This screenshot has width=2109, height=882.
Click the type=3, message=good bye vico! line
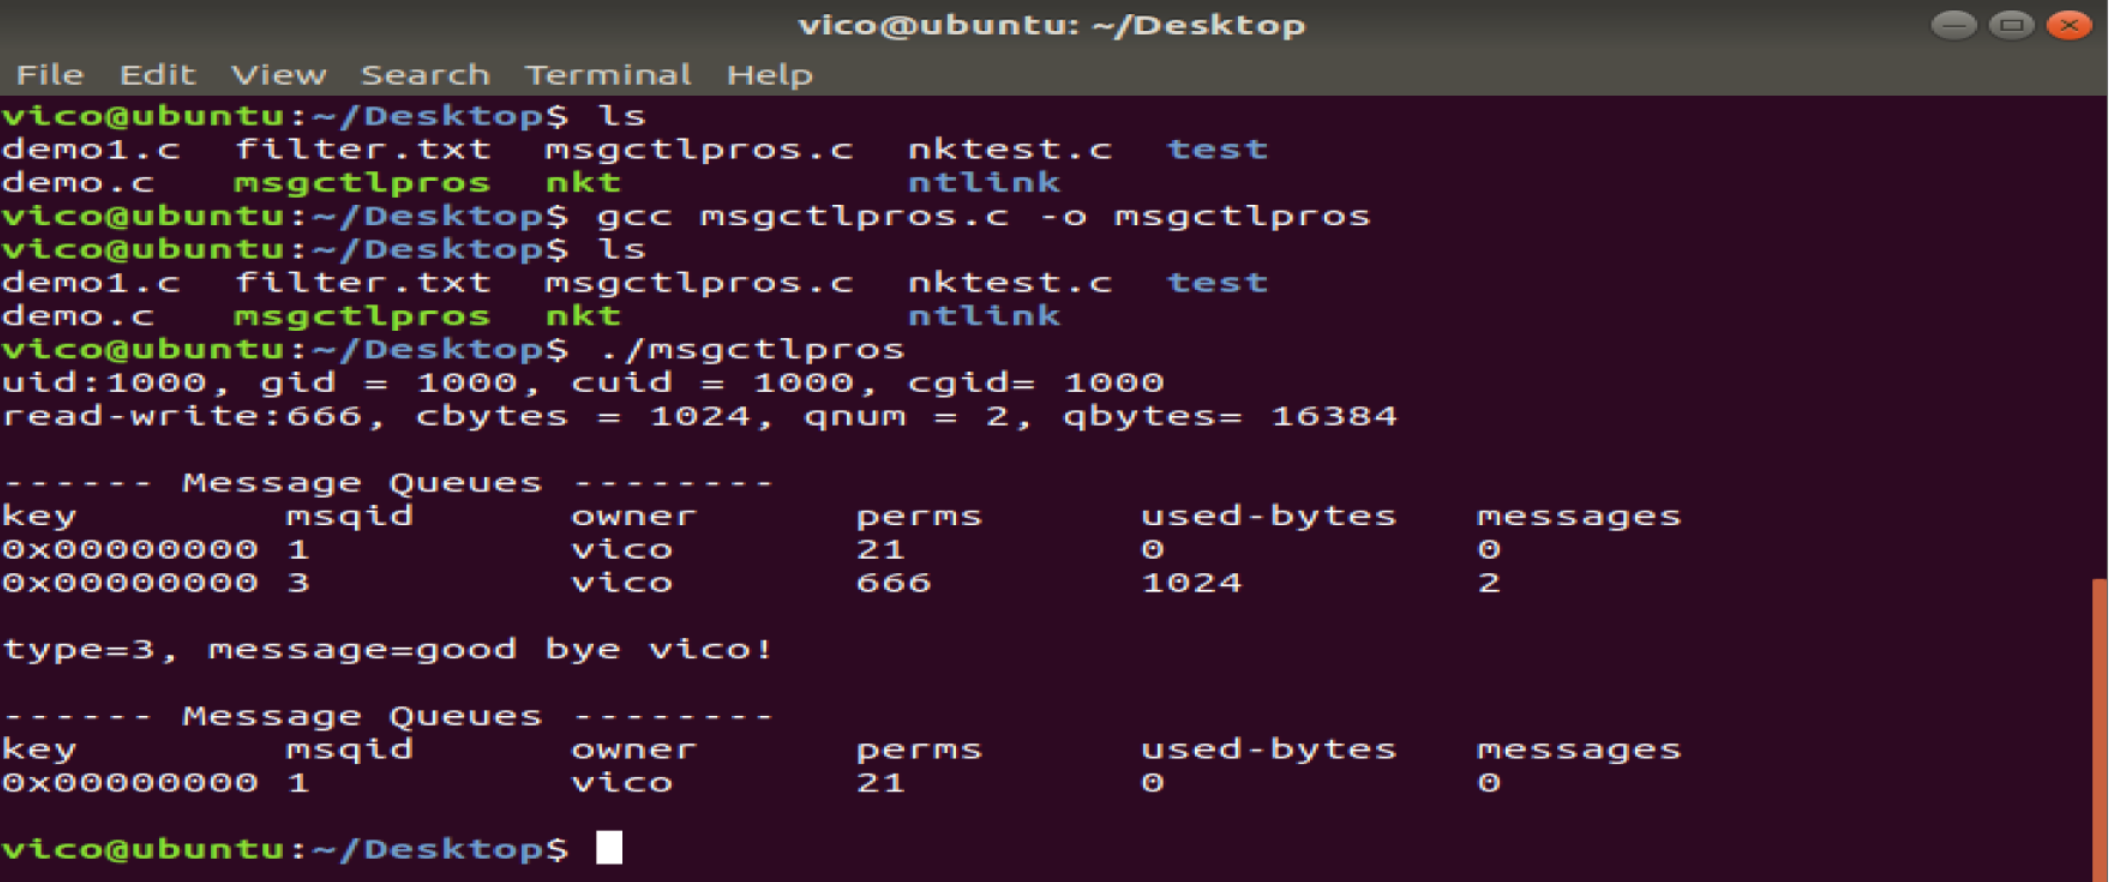(387, 649)
